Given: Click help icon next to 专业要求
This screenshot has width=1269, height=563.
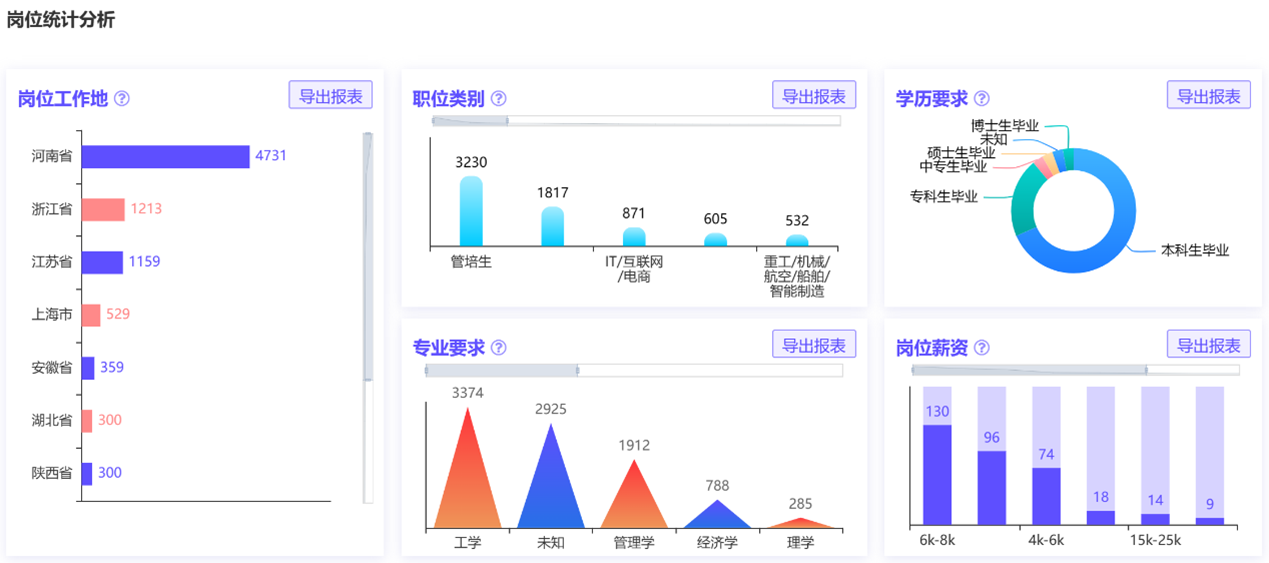Looking at the screenshot, I should [498, 348].
